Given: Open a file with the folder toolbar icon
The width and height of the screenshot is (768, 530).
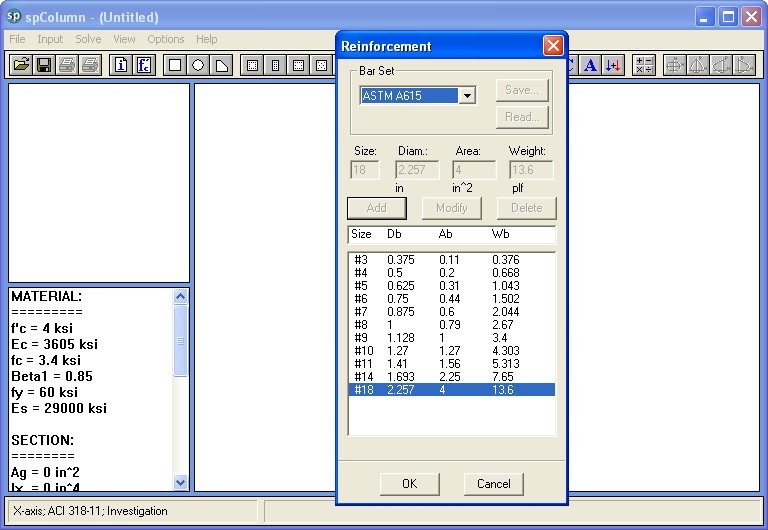Looking at the screenshot, I should click(21, 65).
